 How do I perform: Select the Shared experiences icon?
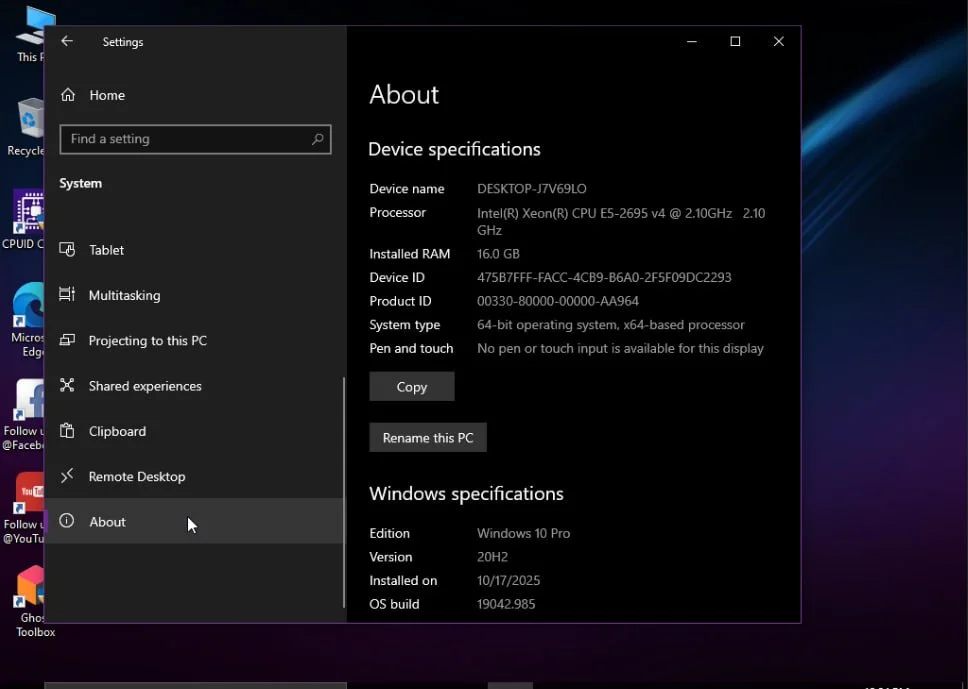(x=67, y=385)
